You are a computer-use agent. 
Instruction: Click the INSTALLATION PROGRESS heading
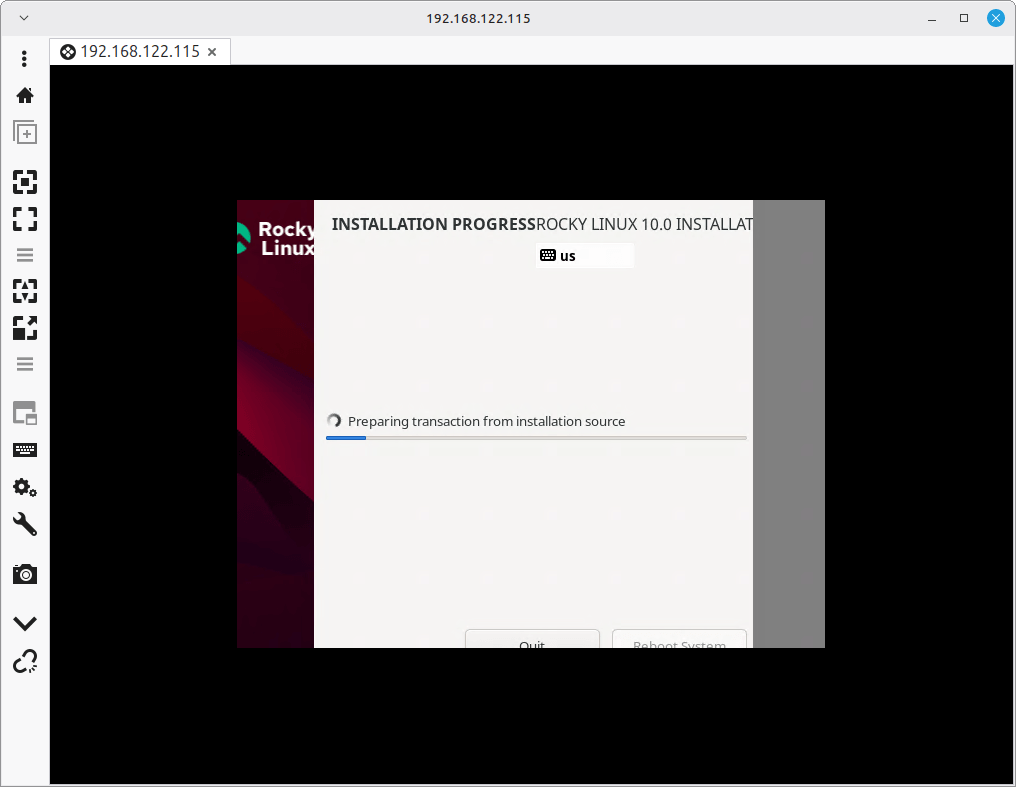point(433,224)
